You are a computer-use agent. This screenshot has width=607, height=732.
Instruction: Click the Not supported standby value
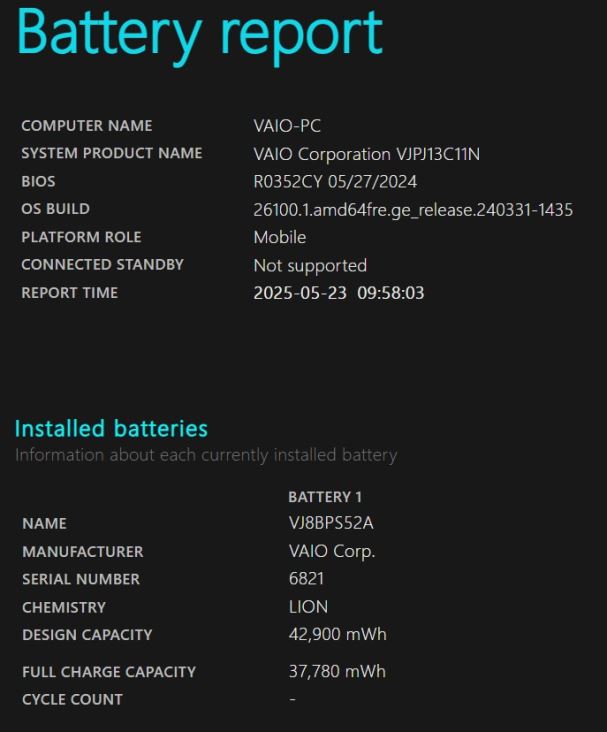point(310,265)
